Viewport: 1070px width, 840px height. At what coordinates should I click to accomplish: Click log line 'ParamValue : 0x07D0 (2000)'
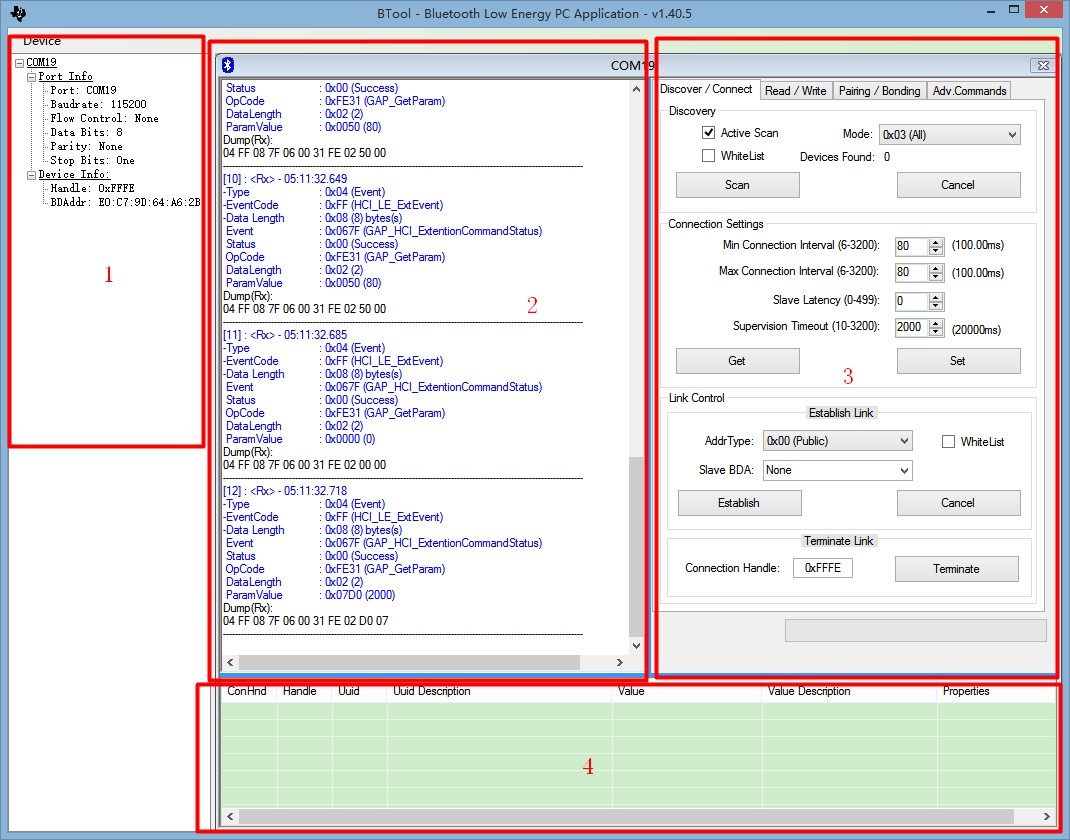click(310, 595)
